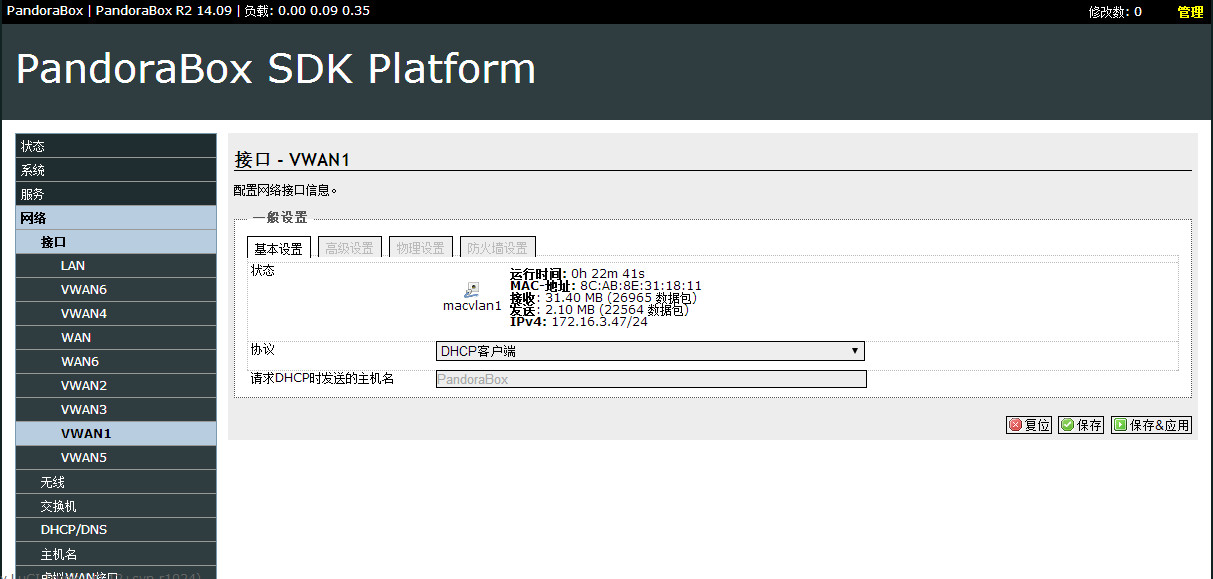
Task: Click the 保存&应用 button
Action: [1151, 425]
